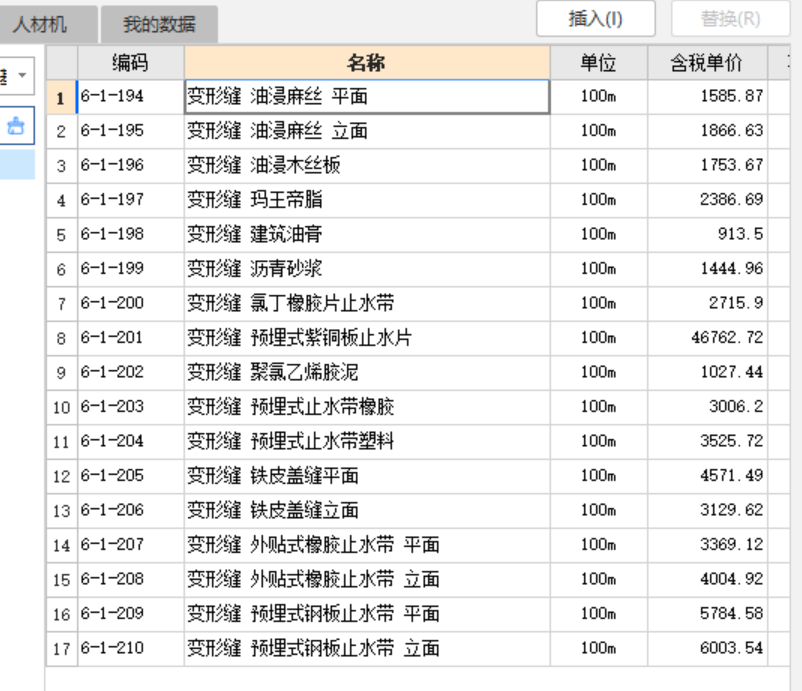Click the 插入(I) button
802x691 pixels.
click(x=595, y=19)
